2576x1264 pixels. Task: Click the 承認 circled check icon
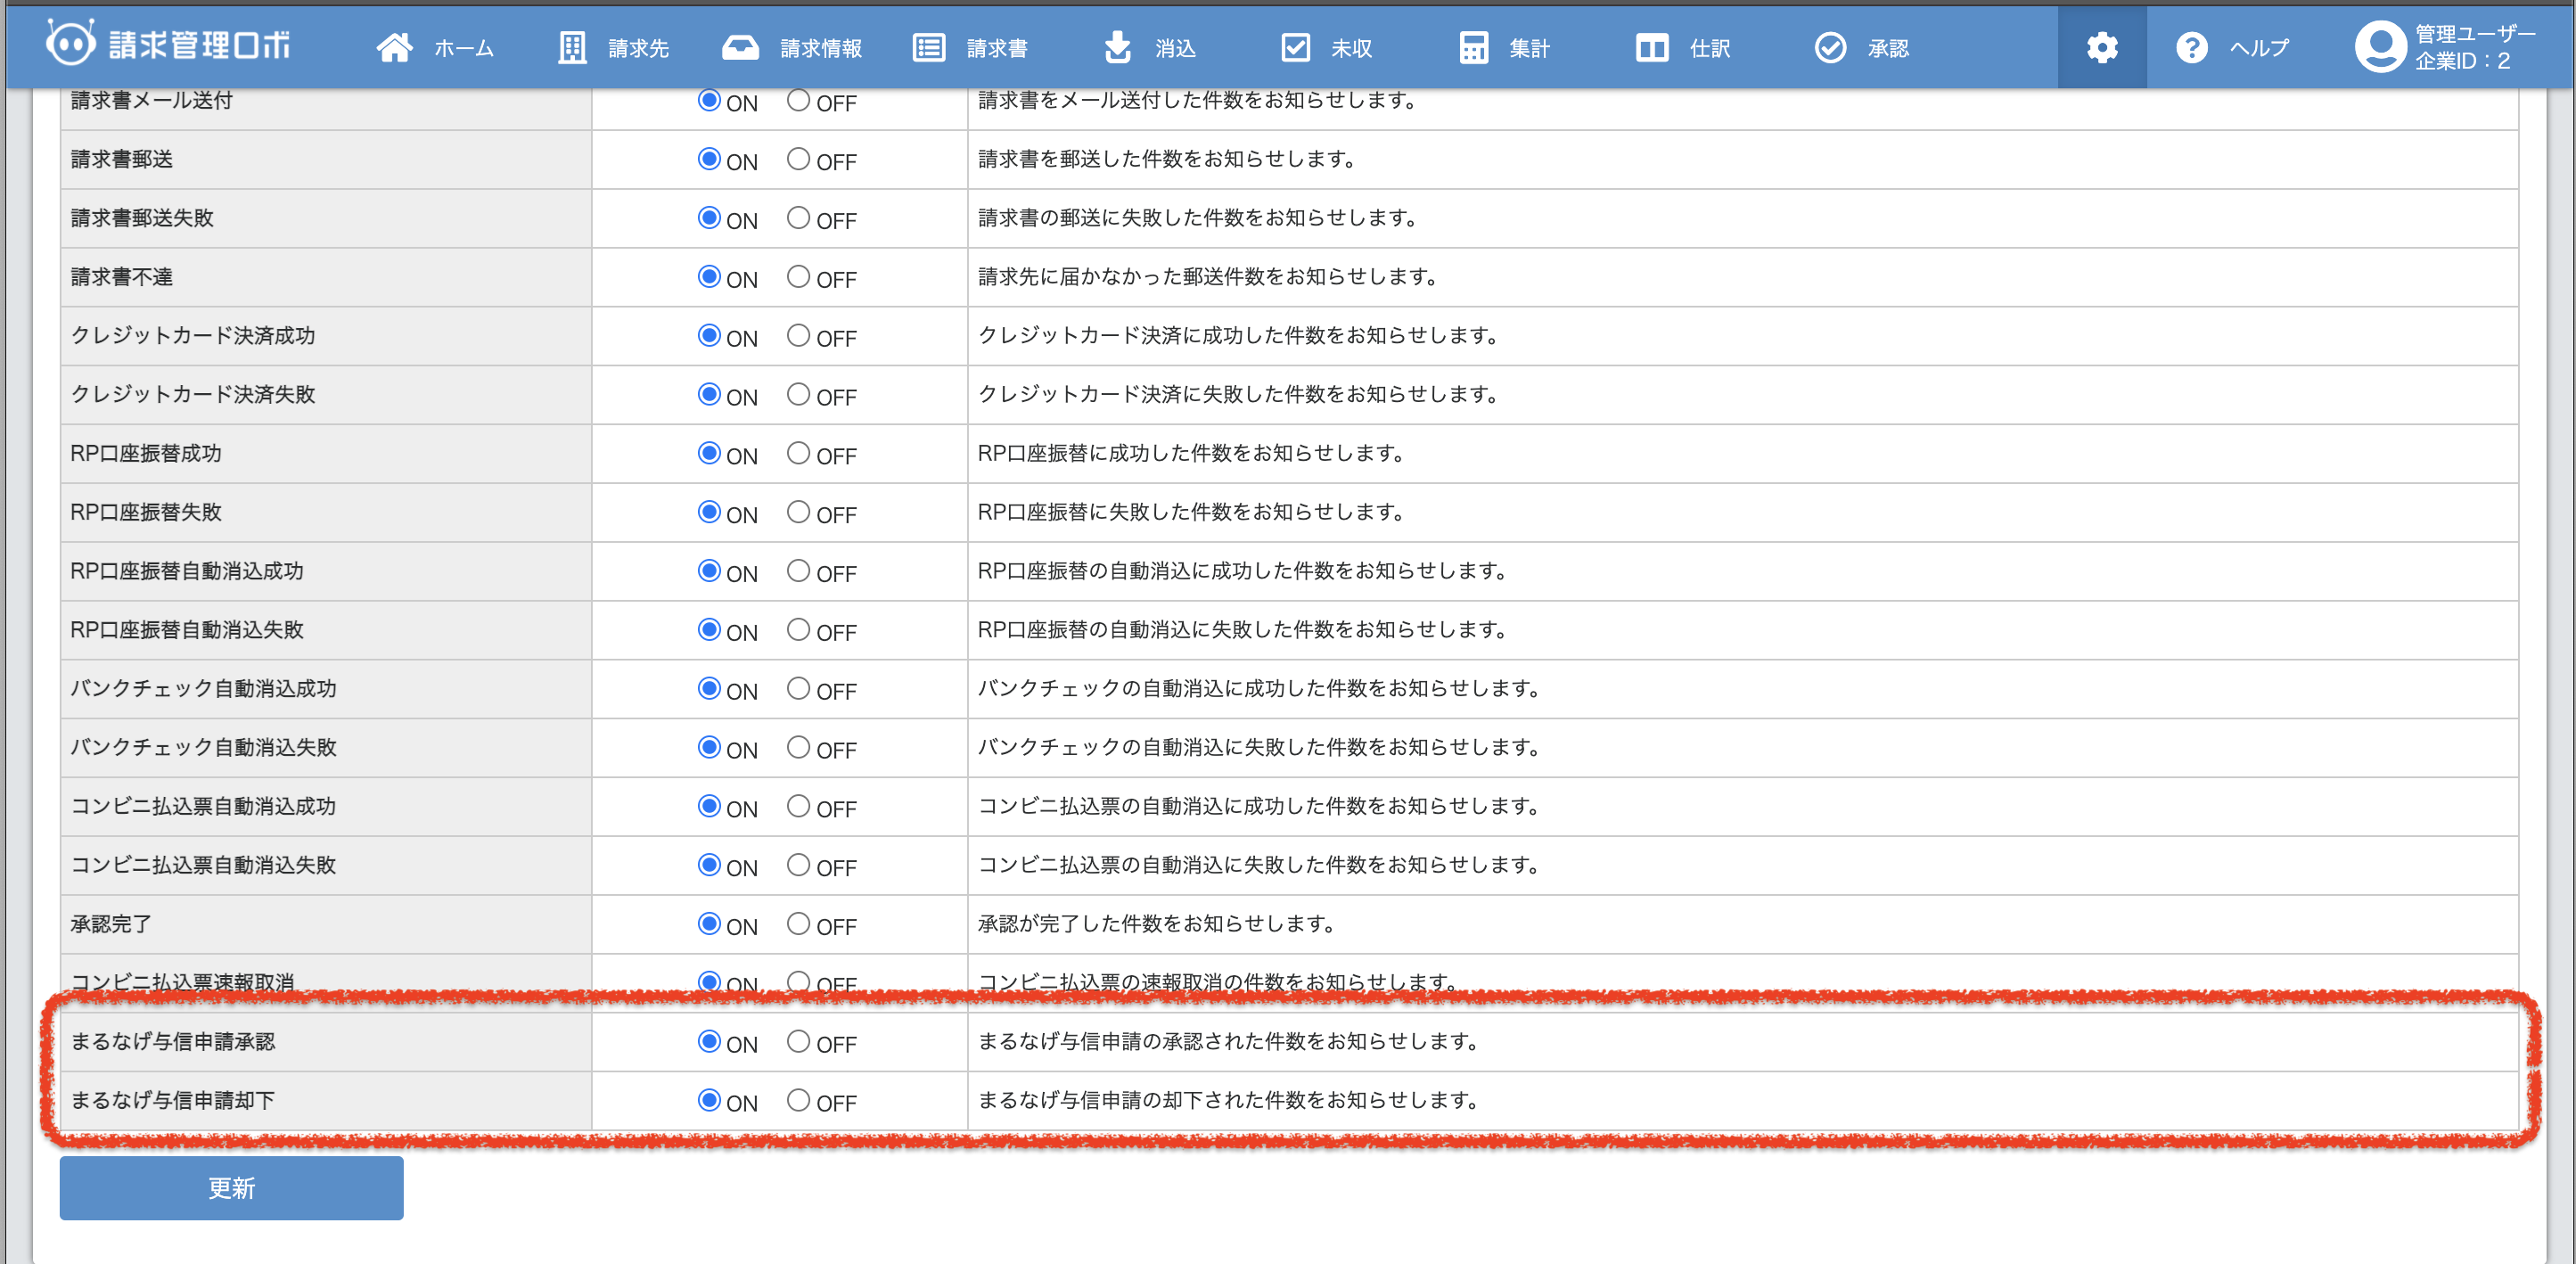pos(1830,47)
